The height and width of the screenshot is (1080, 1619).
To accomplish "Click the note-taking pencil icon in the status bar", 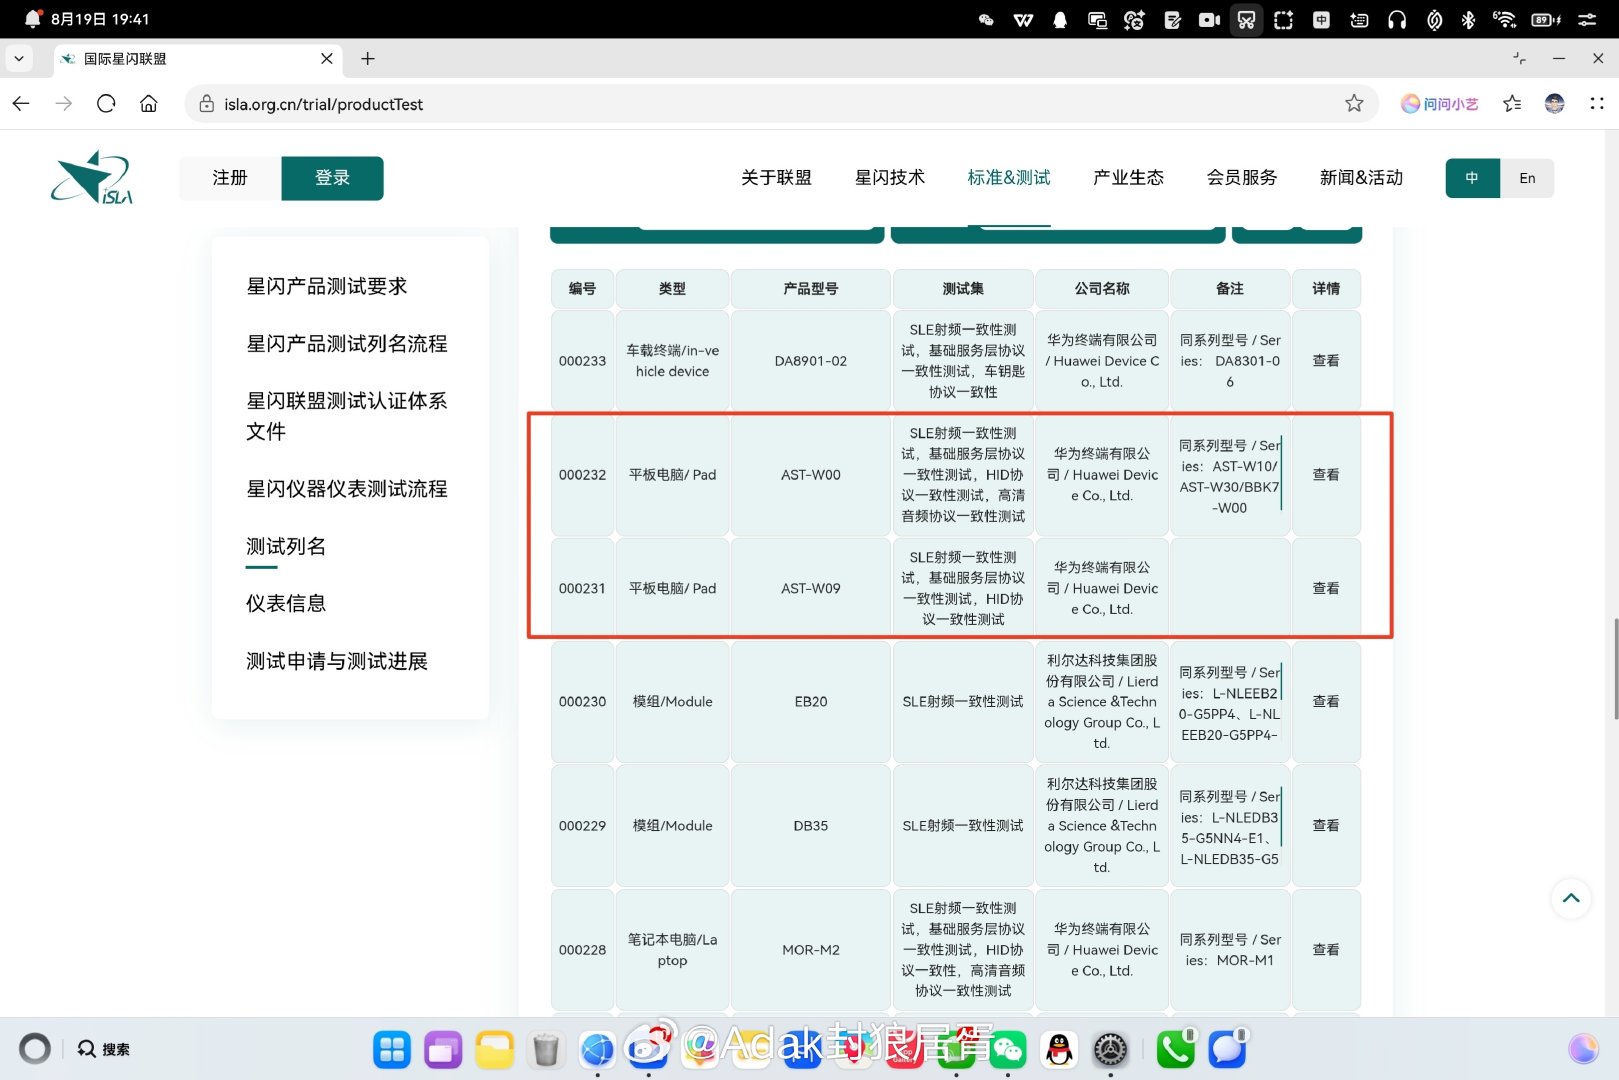I will pyautogui.click(x=1172, y=19).
